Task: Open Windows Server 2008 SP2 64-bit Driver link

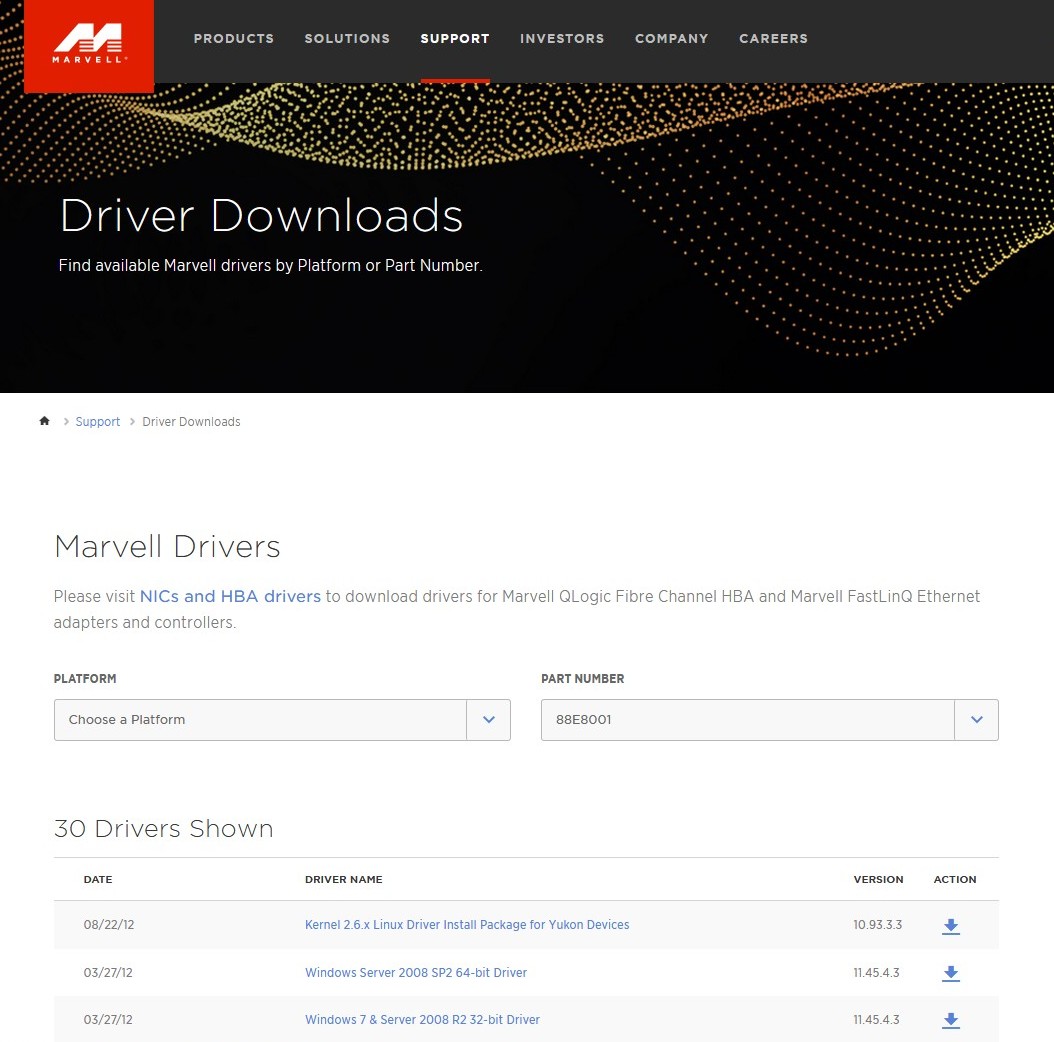Action: (x=416, y=972)
